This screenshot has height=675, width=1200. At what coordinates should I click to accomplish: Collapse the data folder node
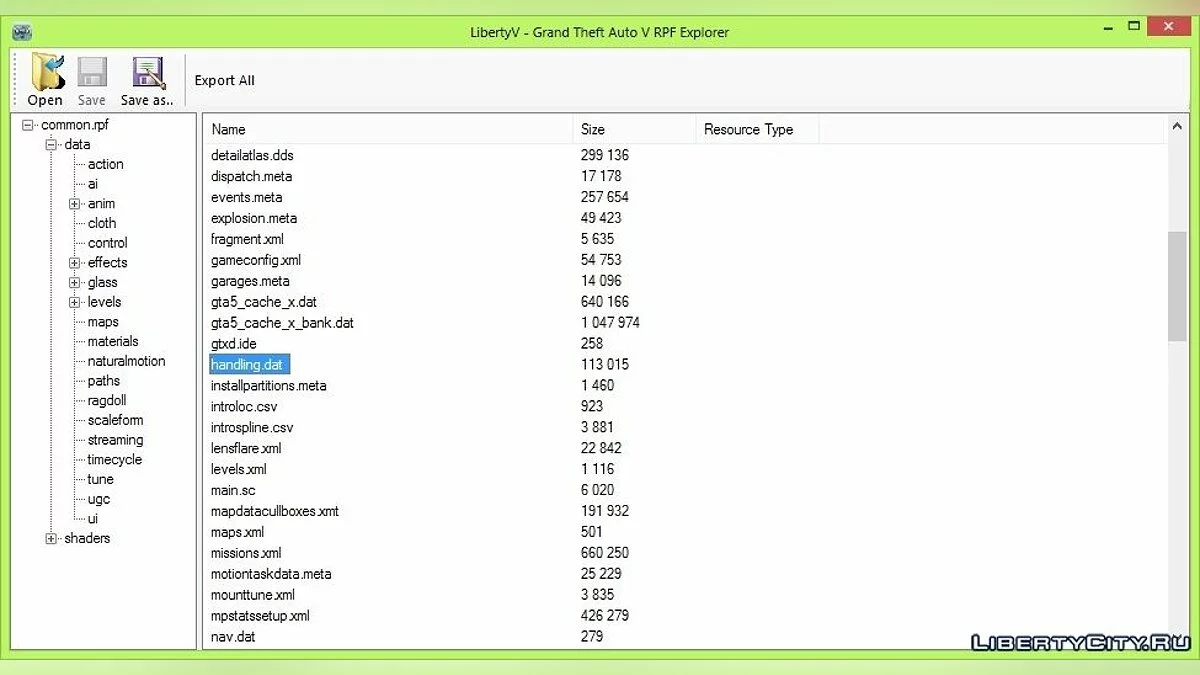[x=51, y=145]
